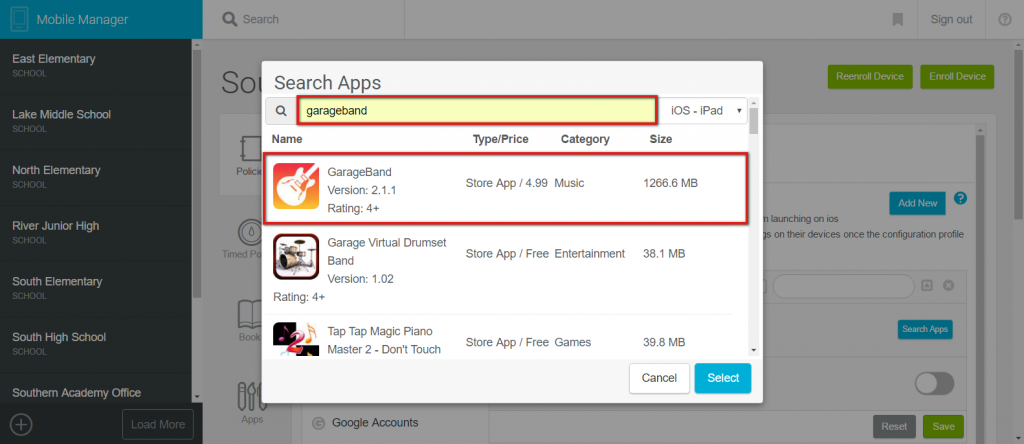
Task: Select Tap Tap Magic Piano Master 2 name
Action: [x=384, y=340]
